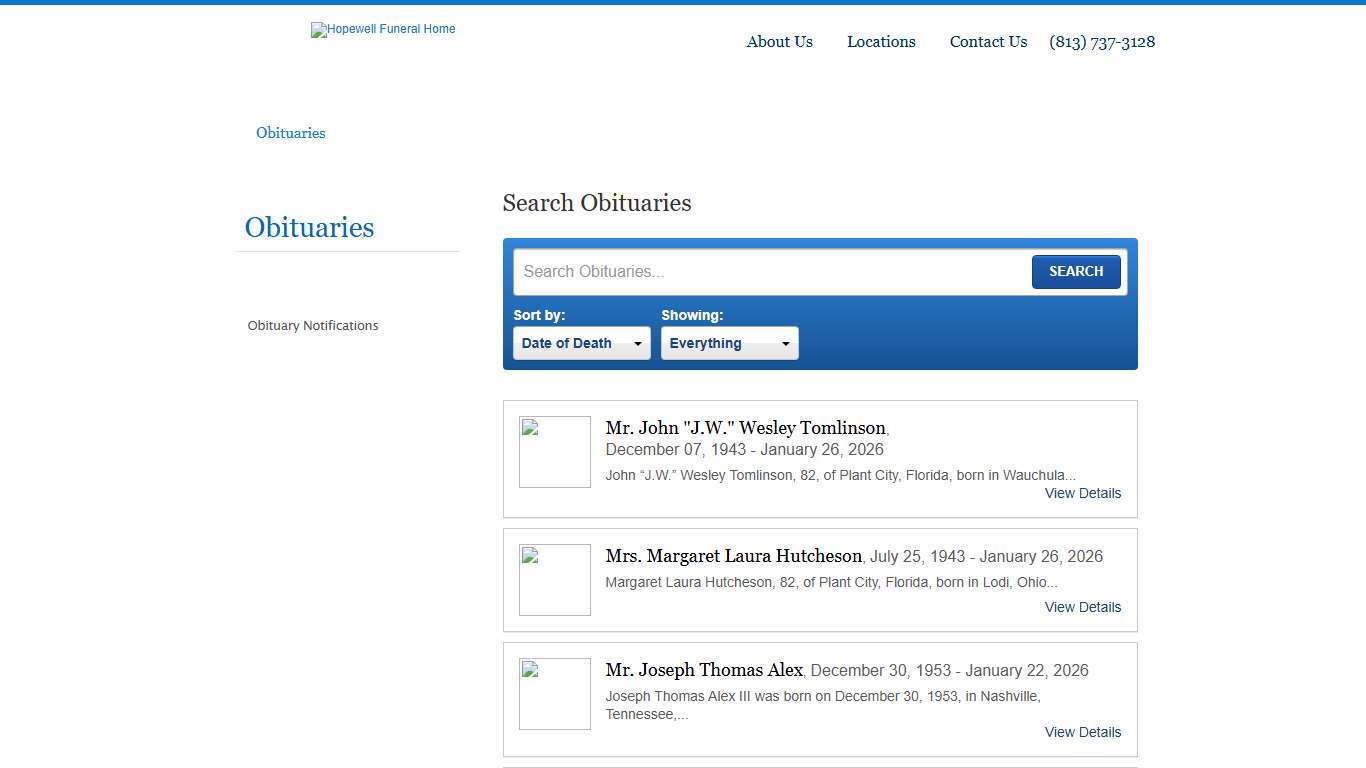Open Obituary Notifications in the sidebar
The width and height of the screenshot is (1366, 768).
[x=313, y=326]
